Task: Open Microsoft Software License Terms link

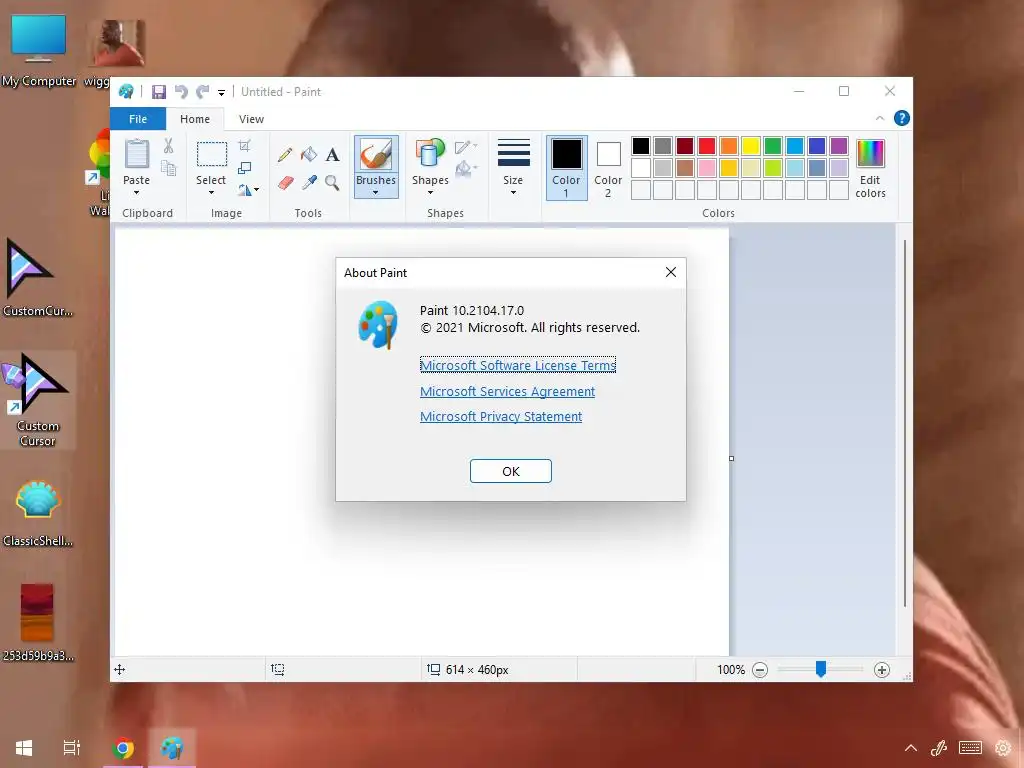Action: (x=518, y=366)
